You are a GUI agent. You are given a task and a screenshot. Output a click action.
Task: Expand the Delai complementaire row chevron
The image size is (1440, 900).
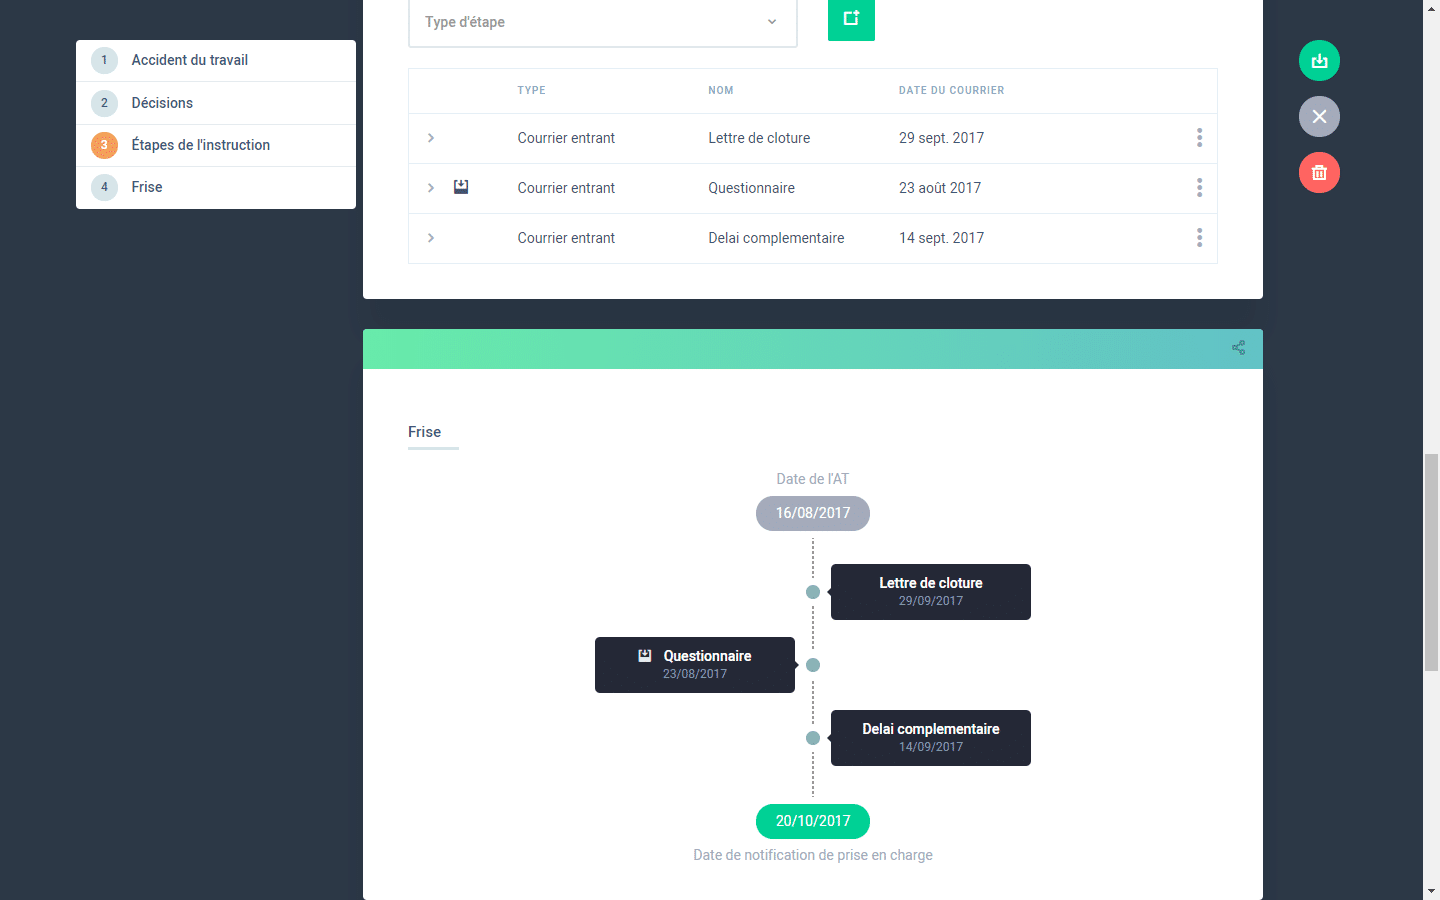point(431,238)
